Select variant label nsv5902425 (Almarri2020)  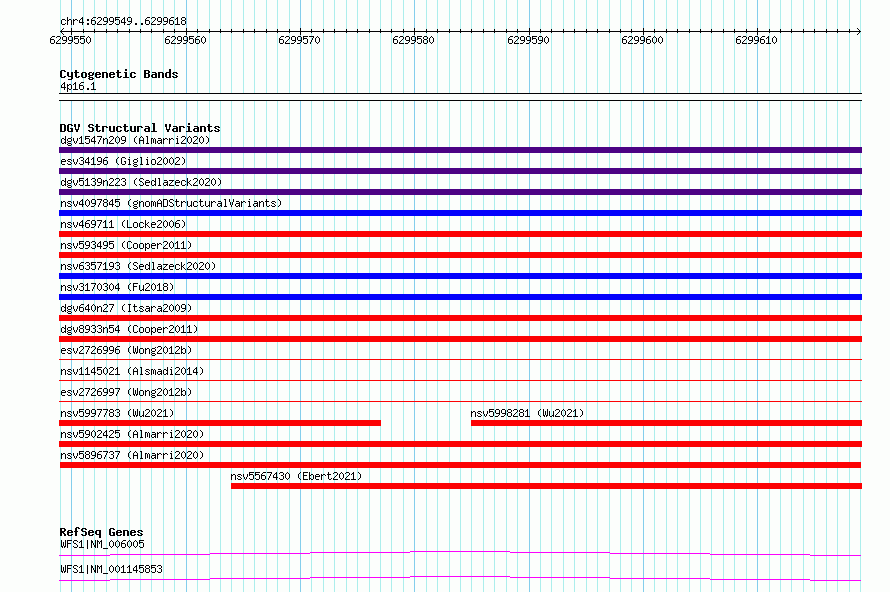pos(132,434)
